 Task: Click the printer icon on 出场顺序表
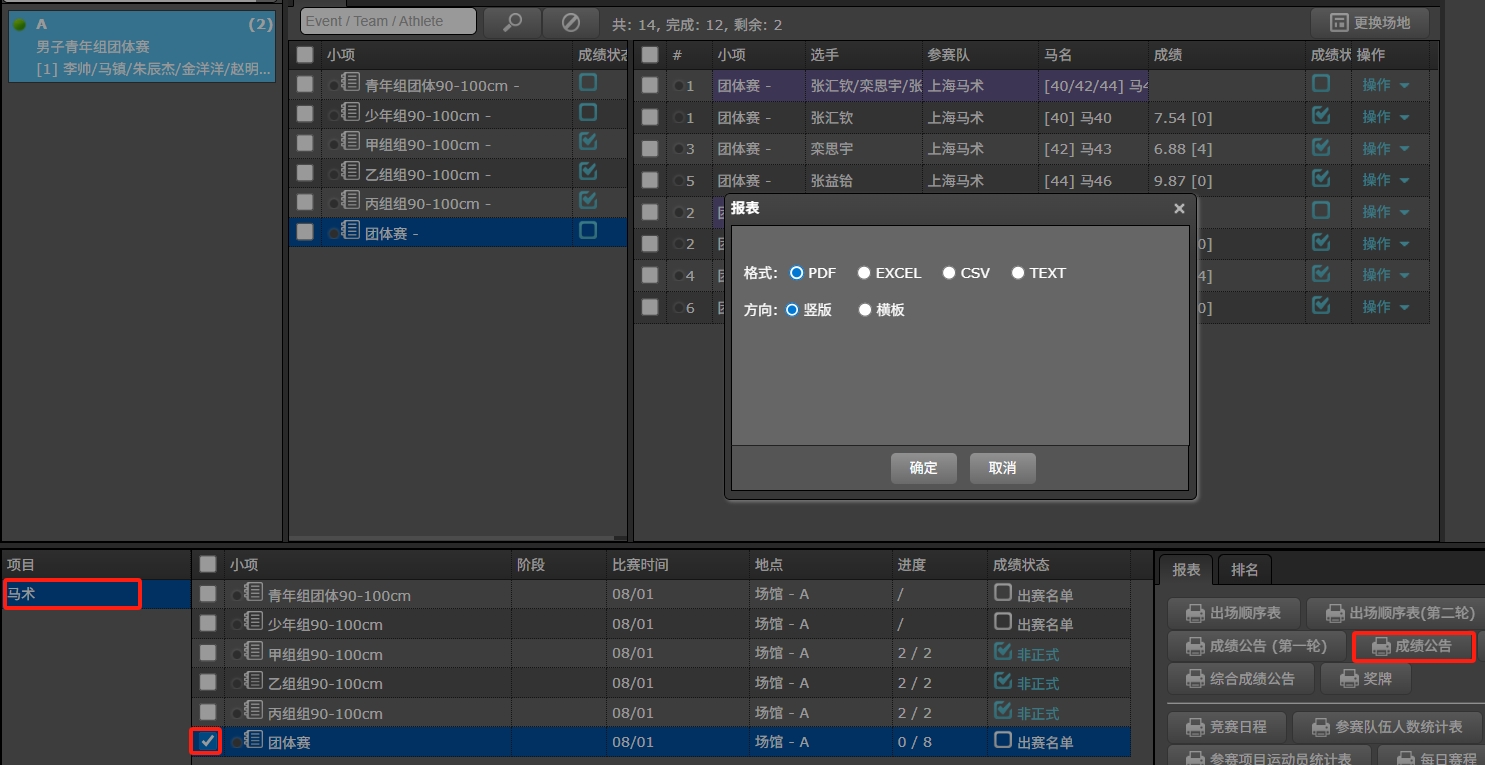point(1195,613)
